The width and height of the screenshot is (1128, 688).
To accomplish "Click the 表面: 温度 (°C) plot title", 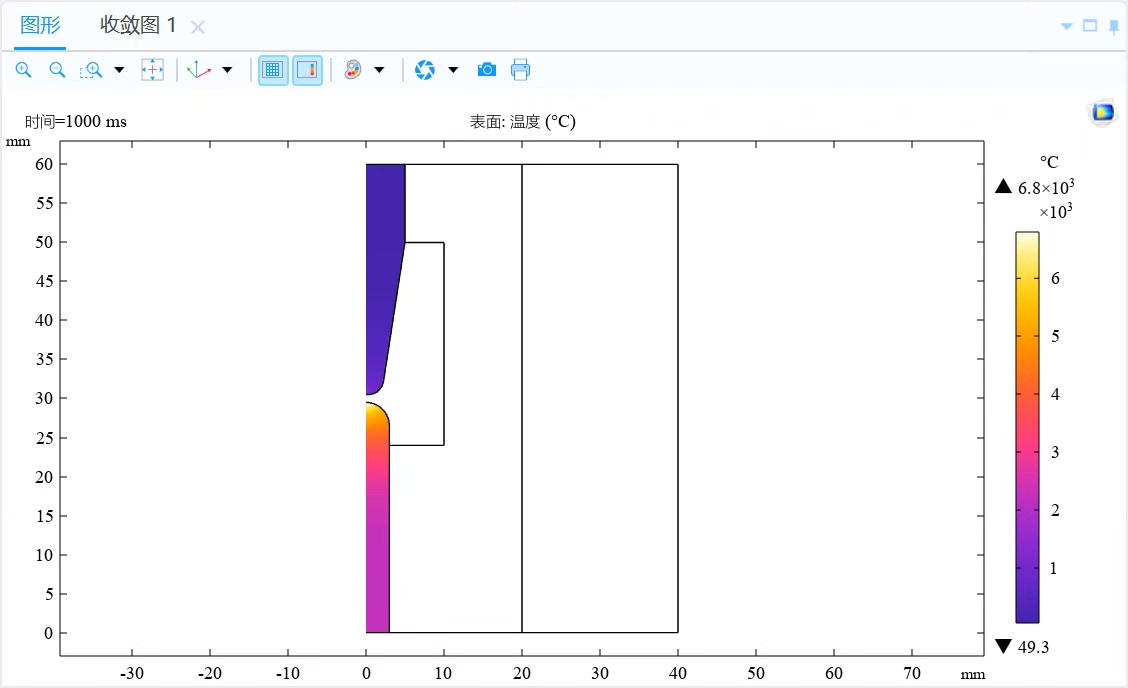I will [523, 122].
